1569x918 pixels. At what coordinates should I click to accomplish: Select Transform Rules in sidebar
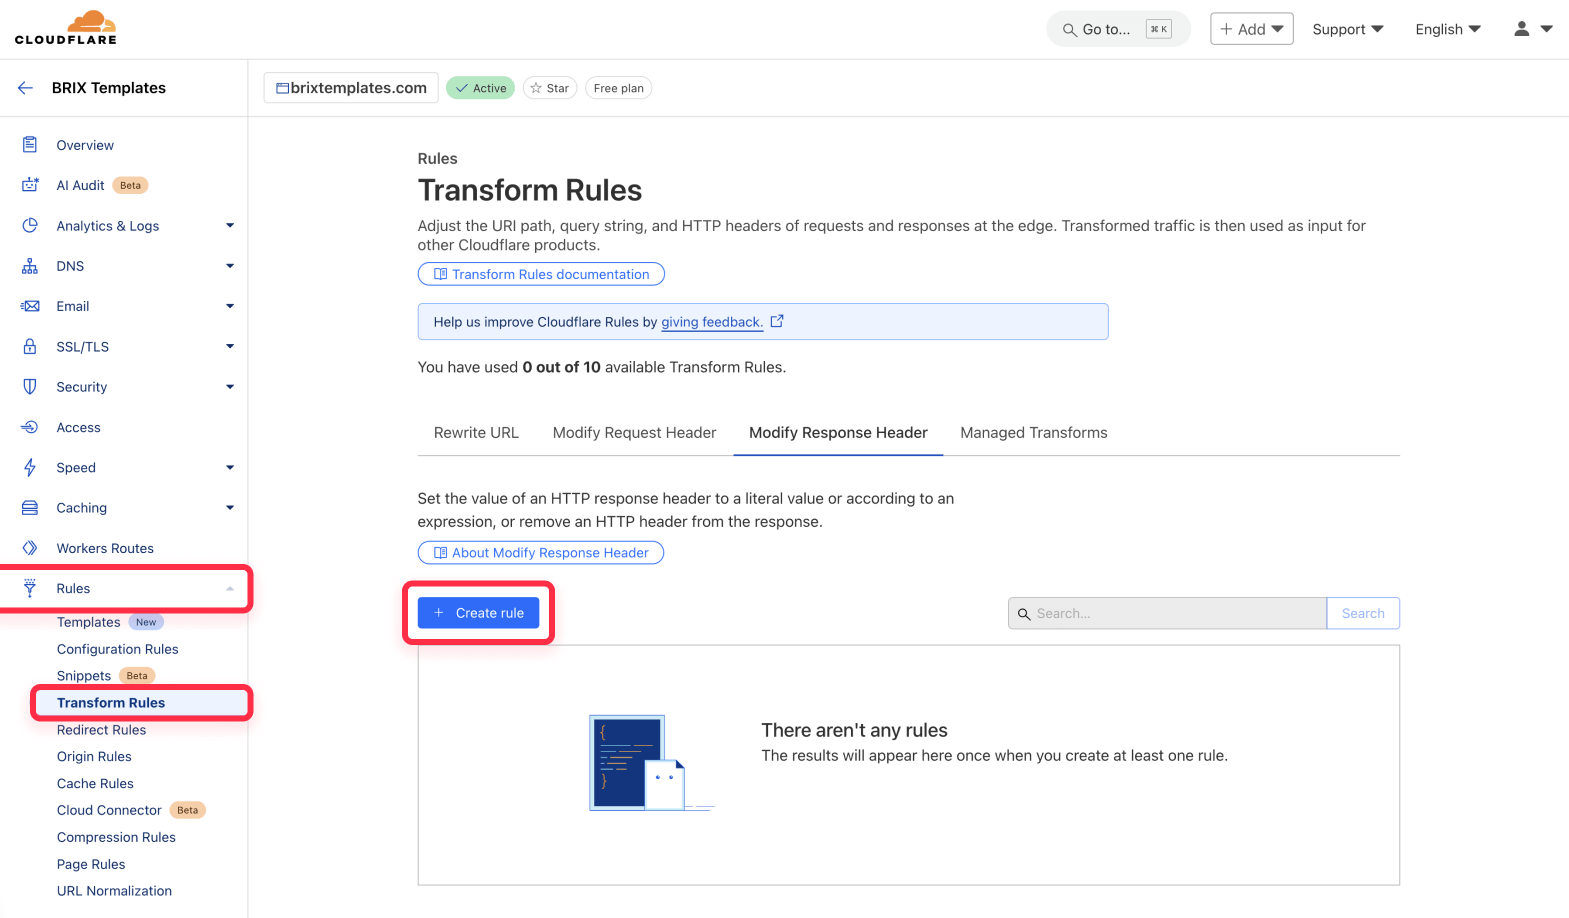coord(111,703)
